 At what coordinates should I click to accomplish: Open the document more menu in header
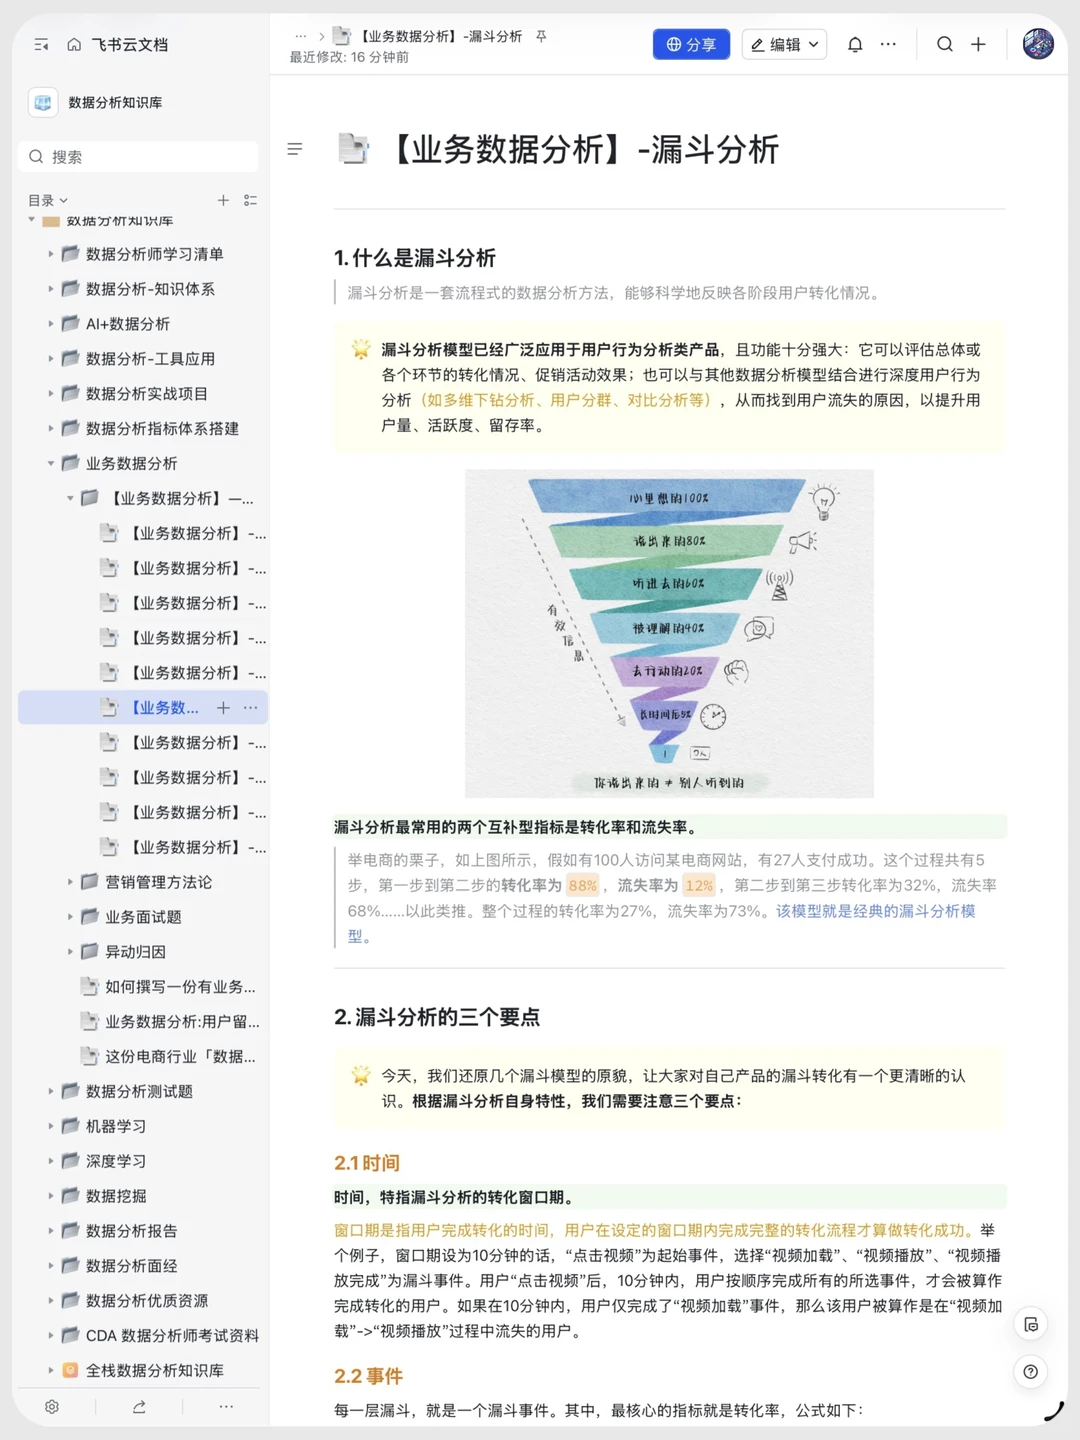888,45
